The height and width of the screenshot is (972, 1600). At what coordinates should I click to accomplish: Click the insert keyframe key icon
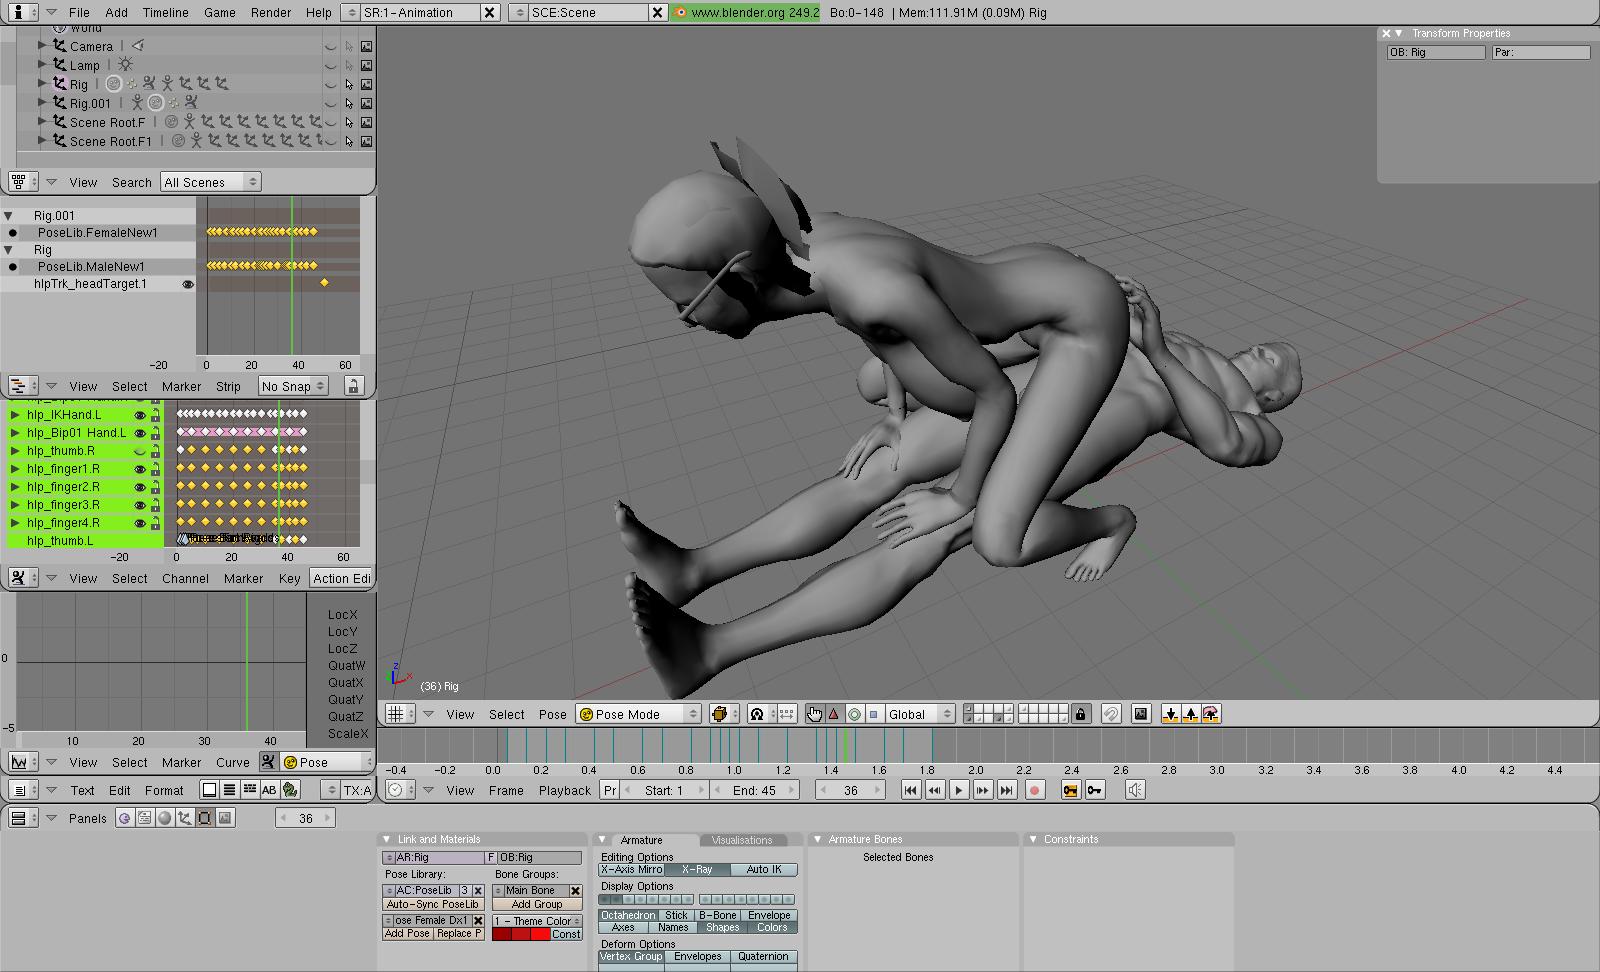click(x=1070, y=790)
